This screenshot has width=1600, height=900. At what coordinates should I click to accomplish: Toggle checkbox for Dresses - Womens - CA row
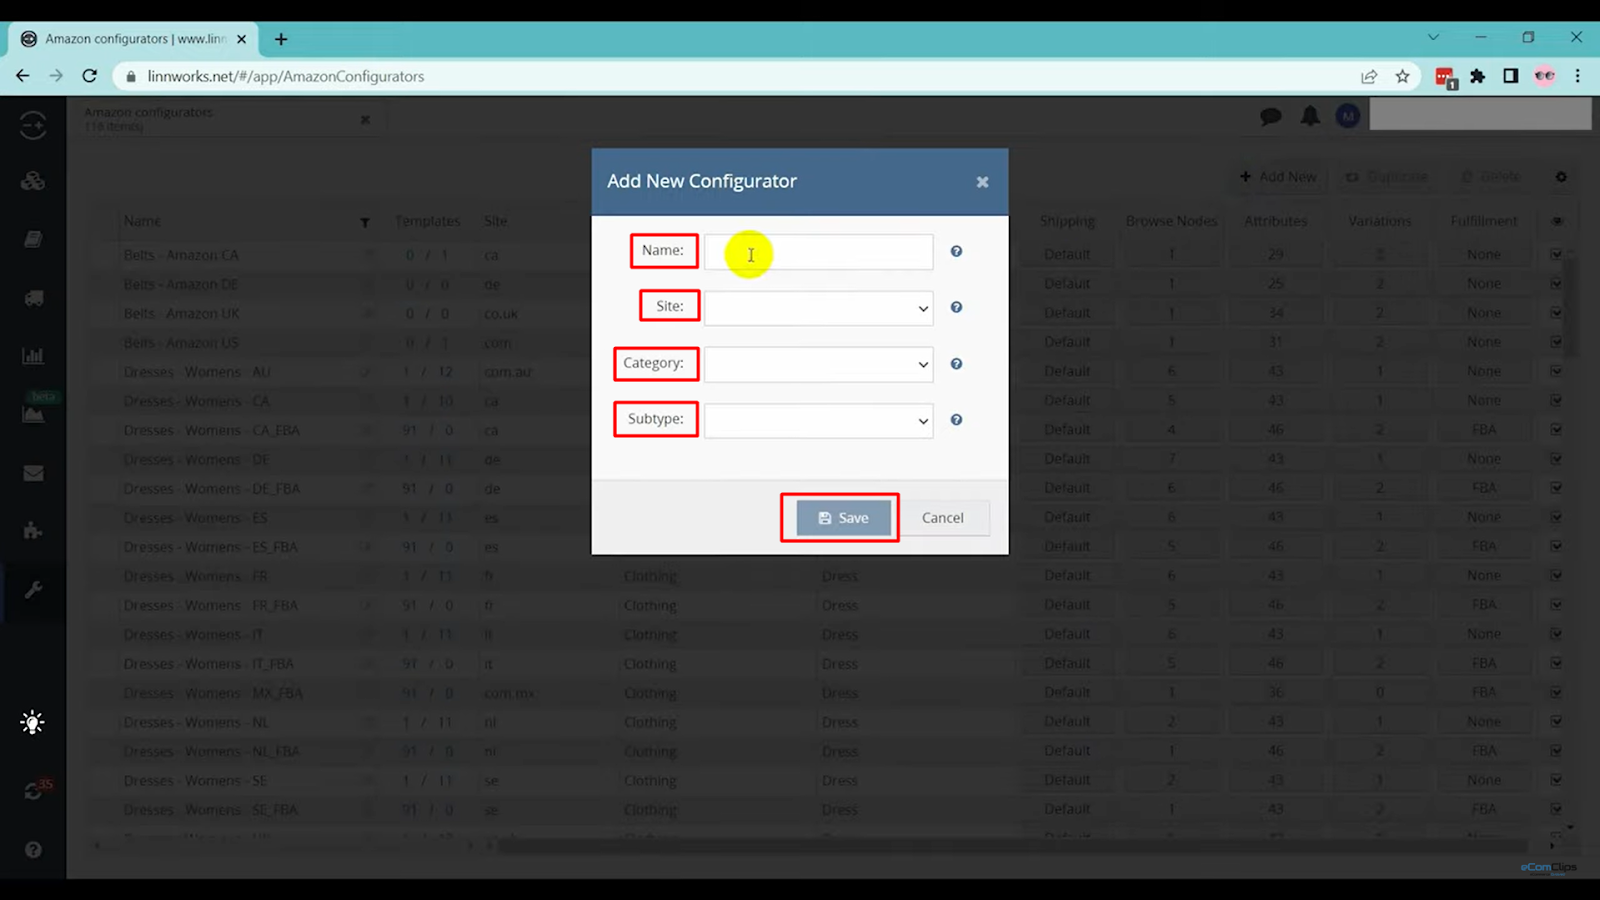click(x=1556, y=400)
